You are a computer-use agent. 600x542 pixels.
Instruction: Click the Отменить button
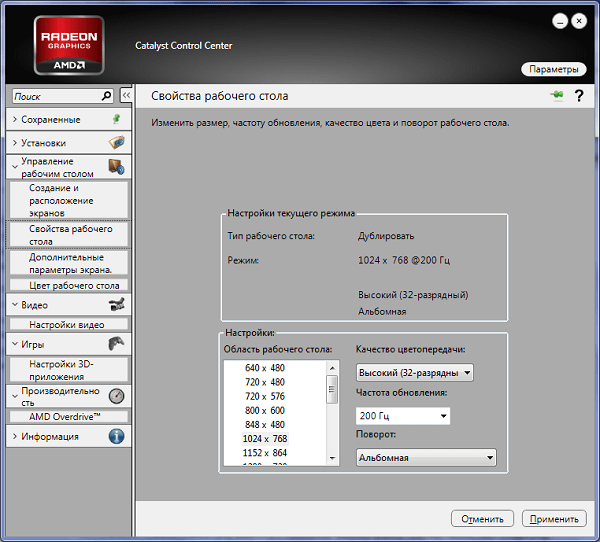coord(482,519)
